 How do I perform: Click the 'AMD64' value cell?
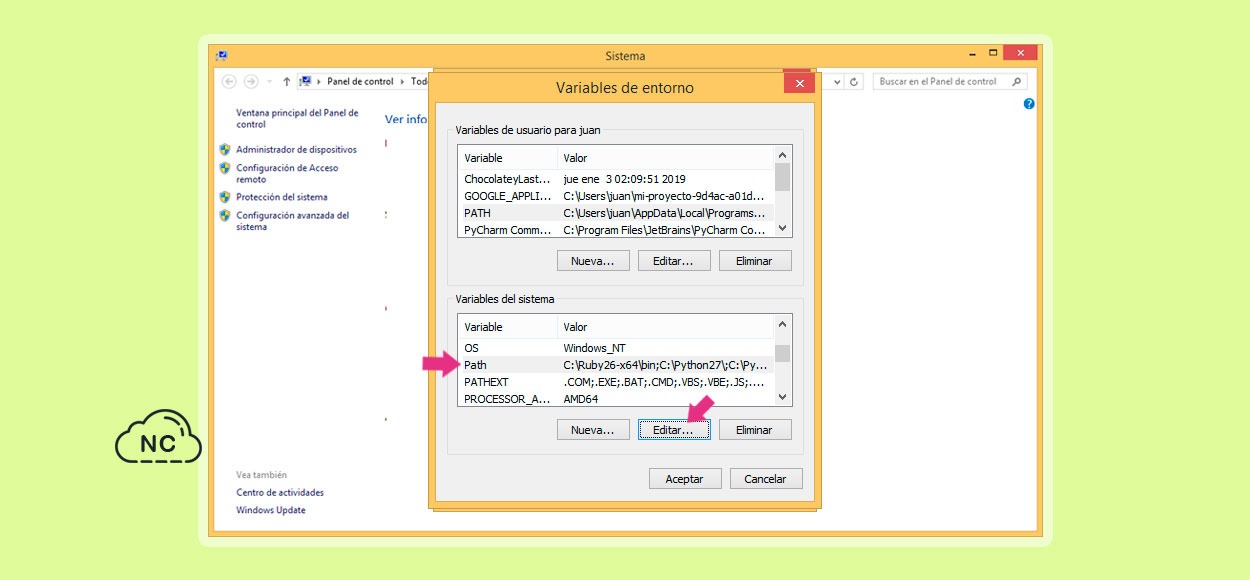(580, 399)
